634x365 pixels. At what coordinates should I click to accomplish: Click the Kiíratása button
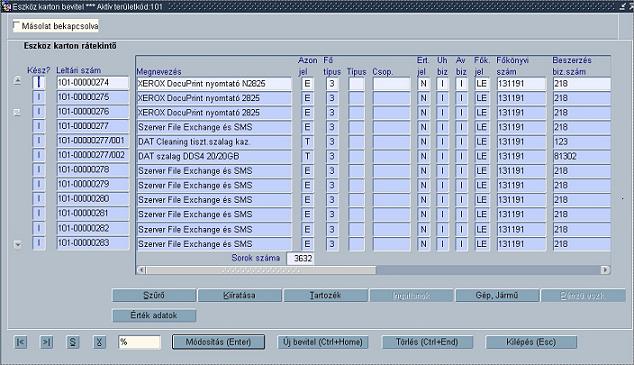[x=239, y=295]
